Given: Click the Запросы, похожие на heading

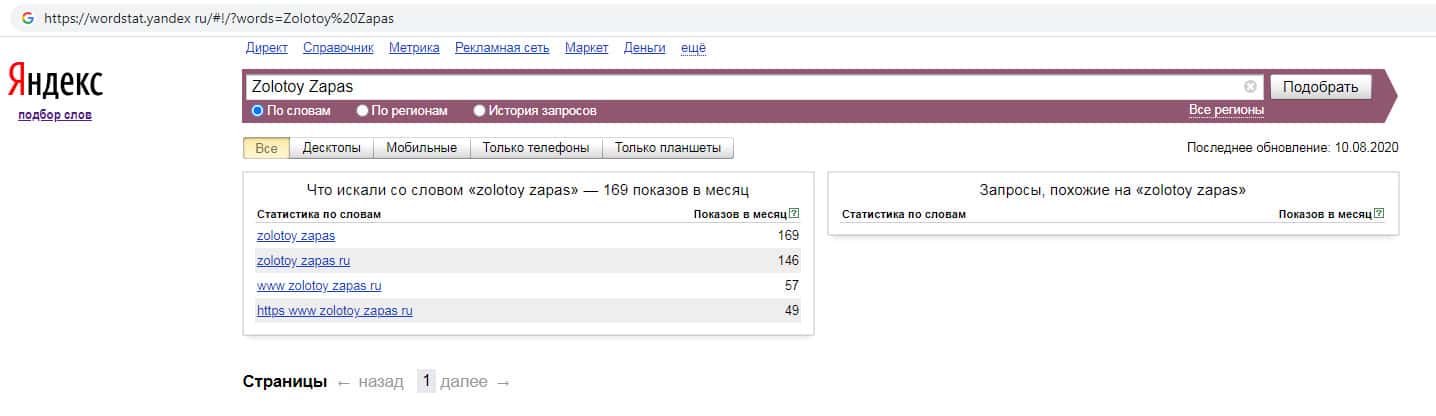Looking at the screenshot, I should (x=1113, y=189).
